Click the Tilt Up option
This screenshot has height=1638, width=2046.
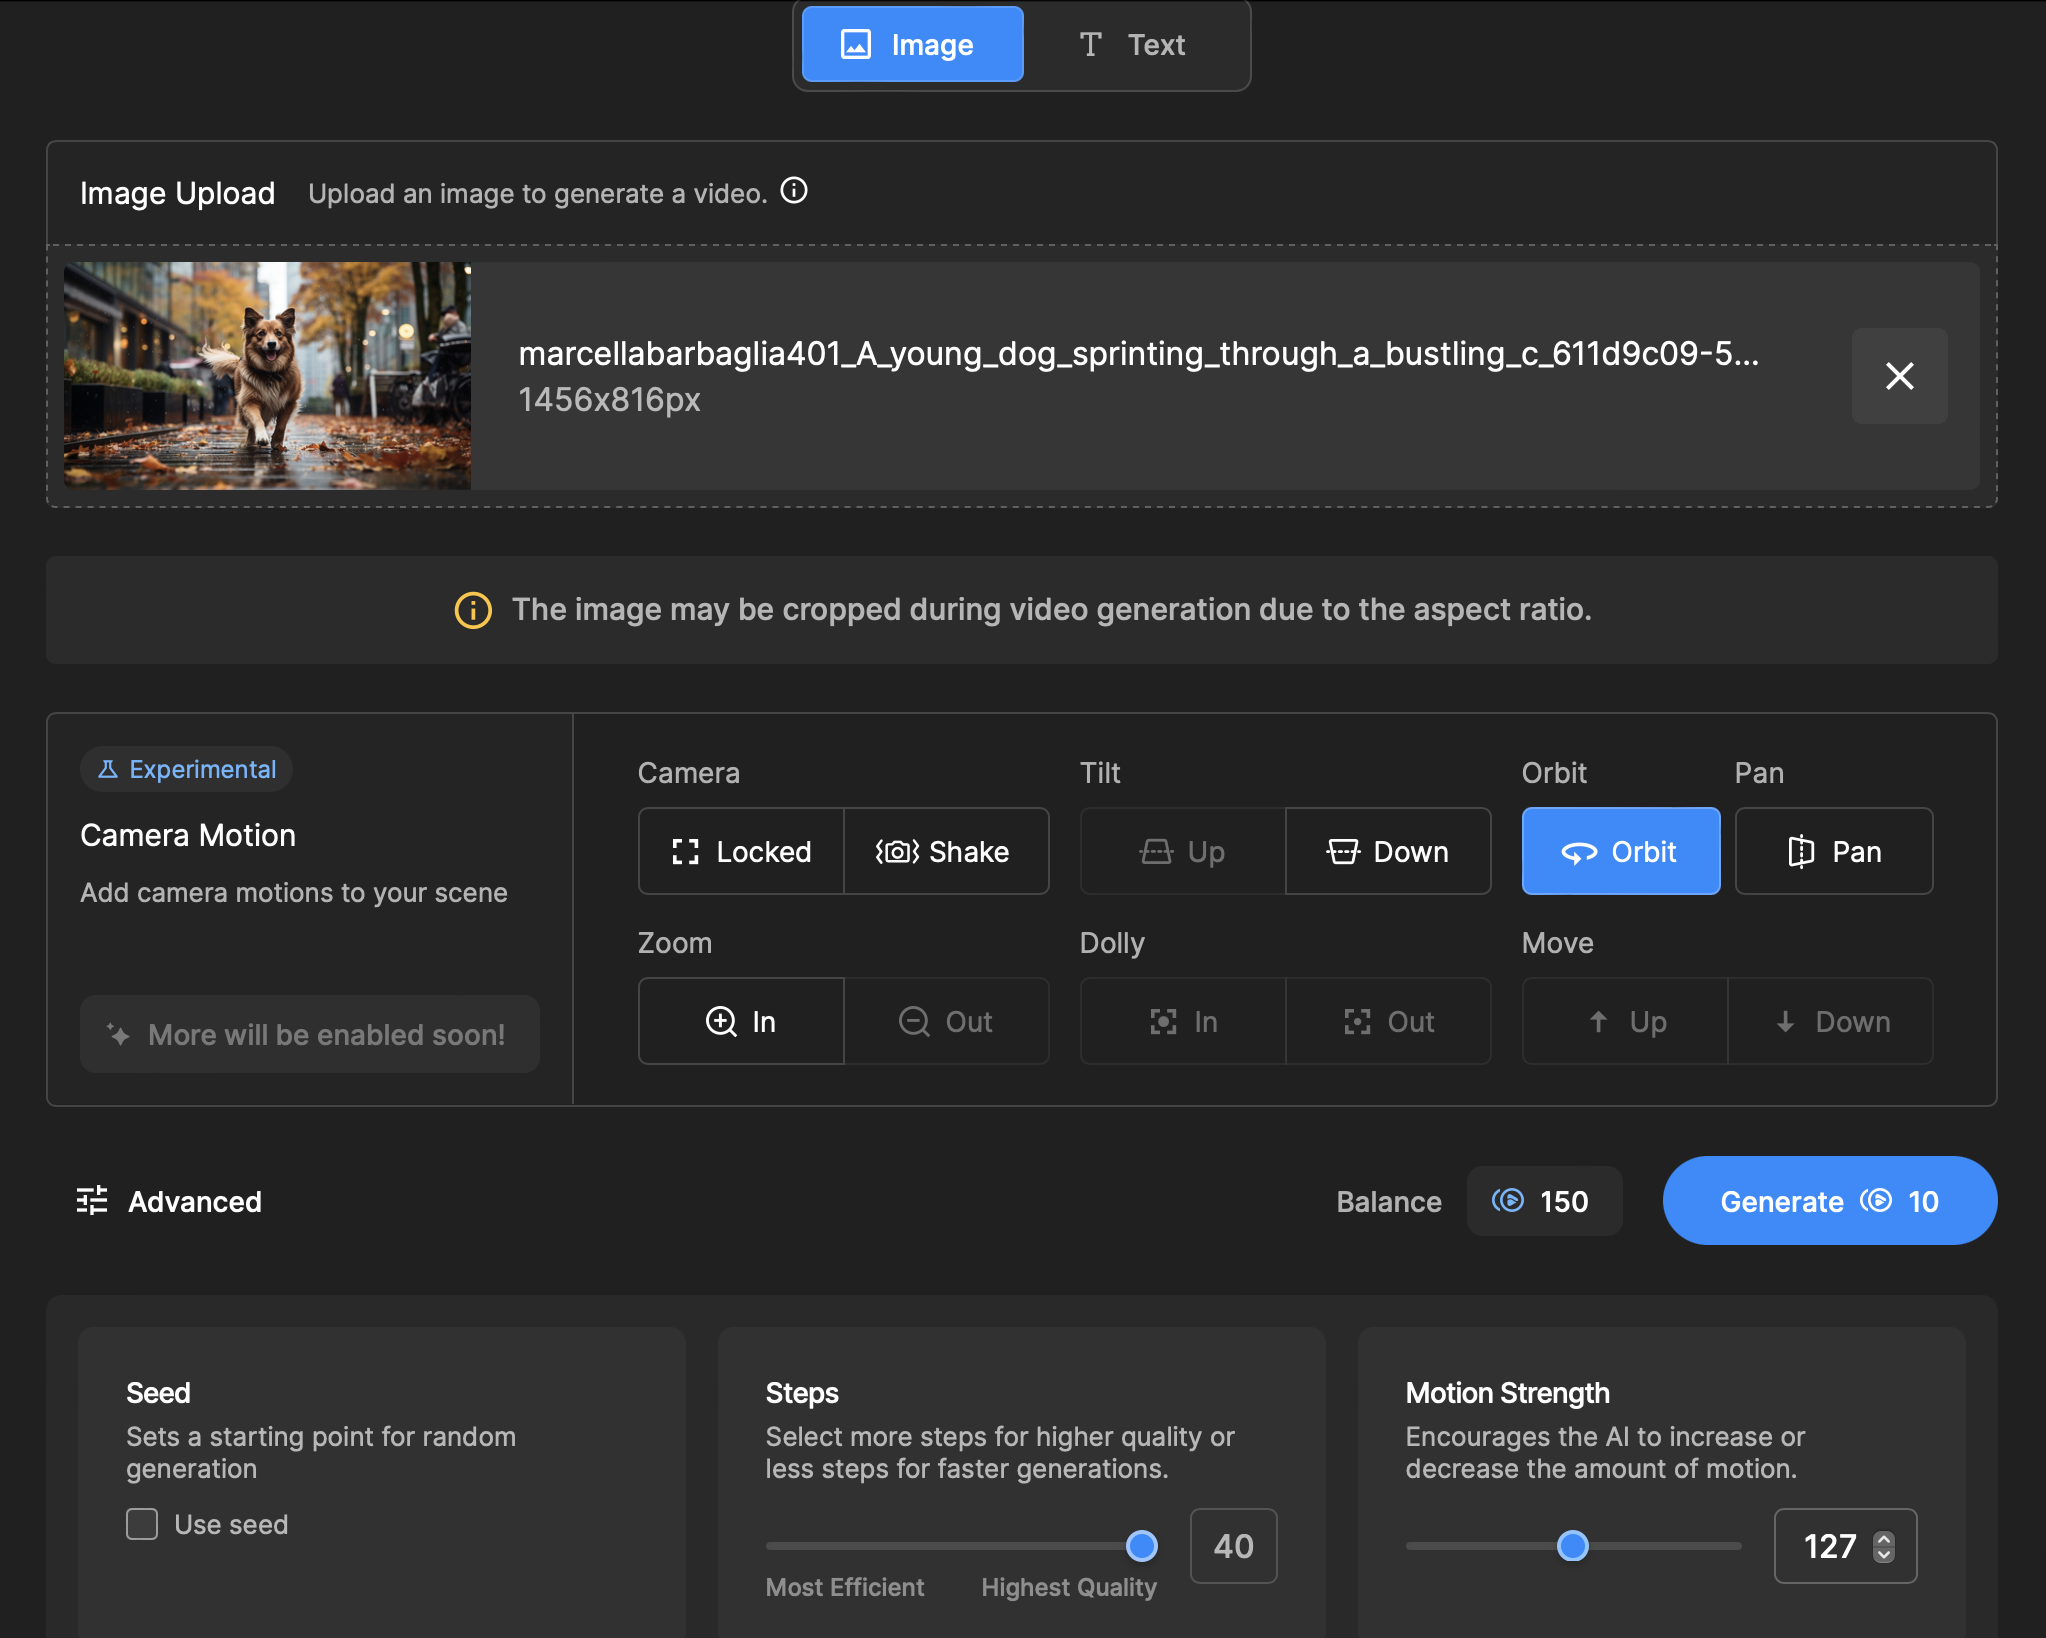coord(1183,851)
